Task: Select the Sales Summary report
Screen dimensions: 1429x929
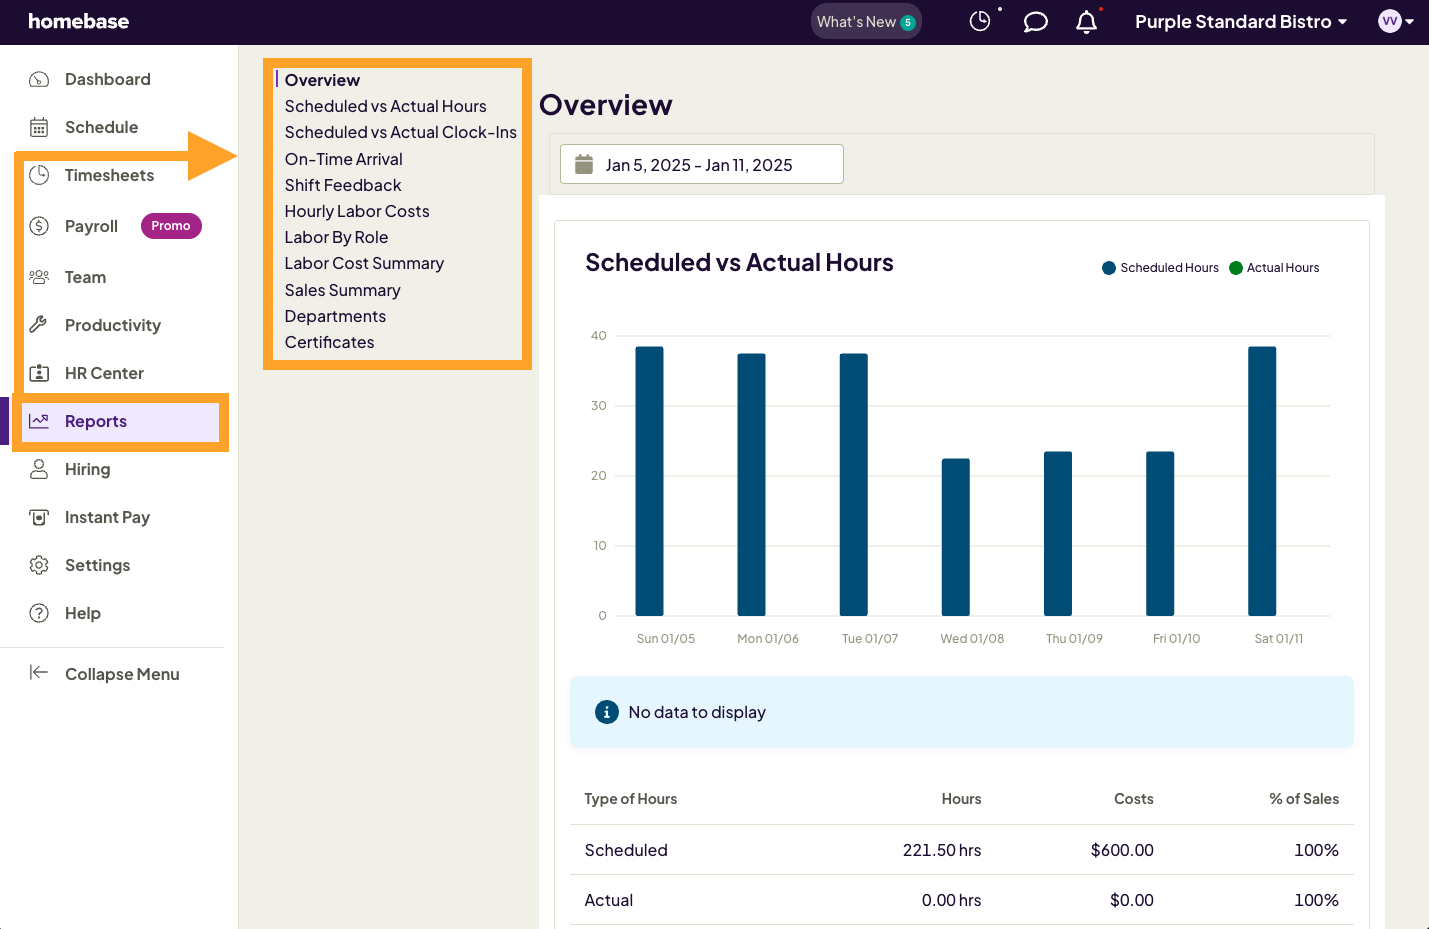Action: 342,290
